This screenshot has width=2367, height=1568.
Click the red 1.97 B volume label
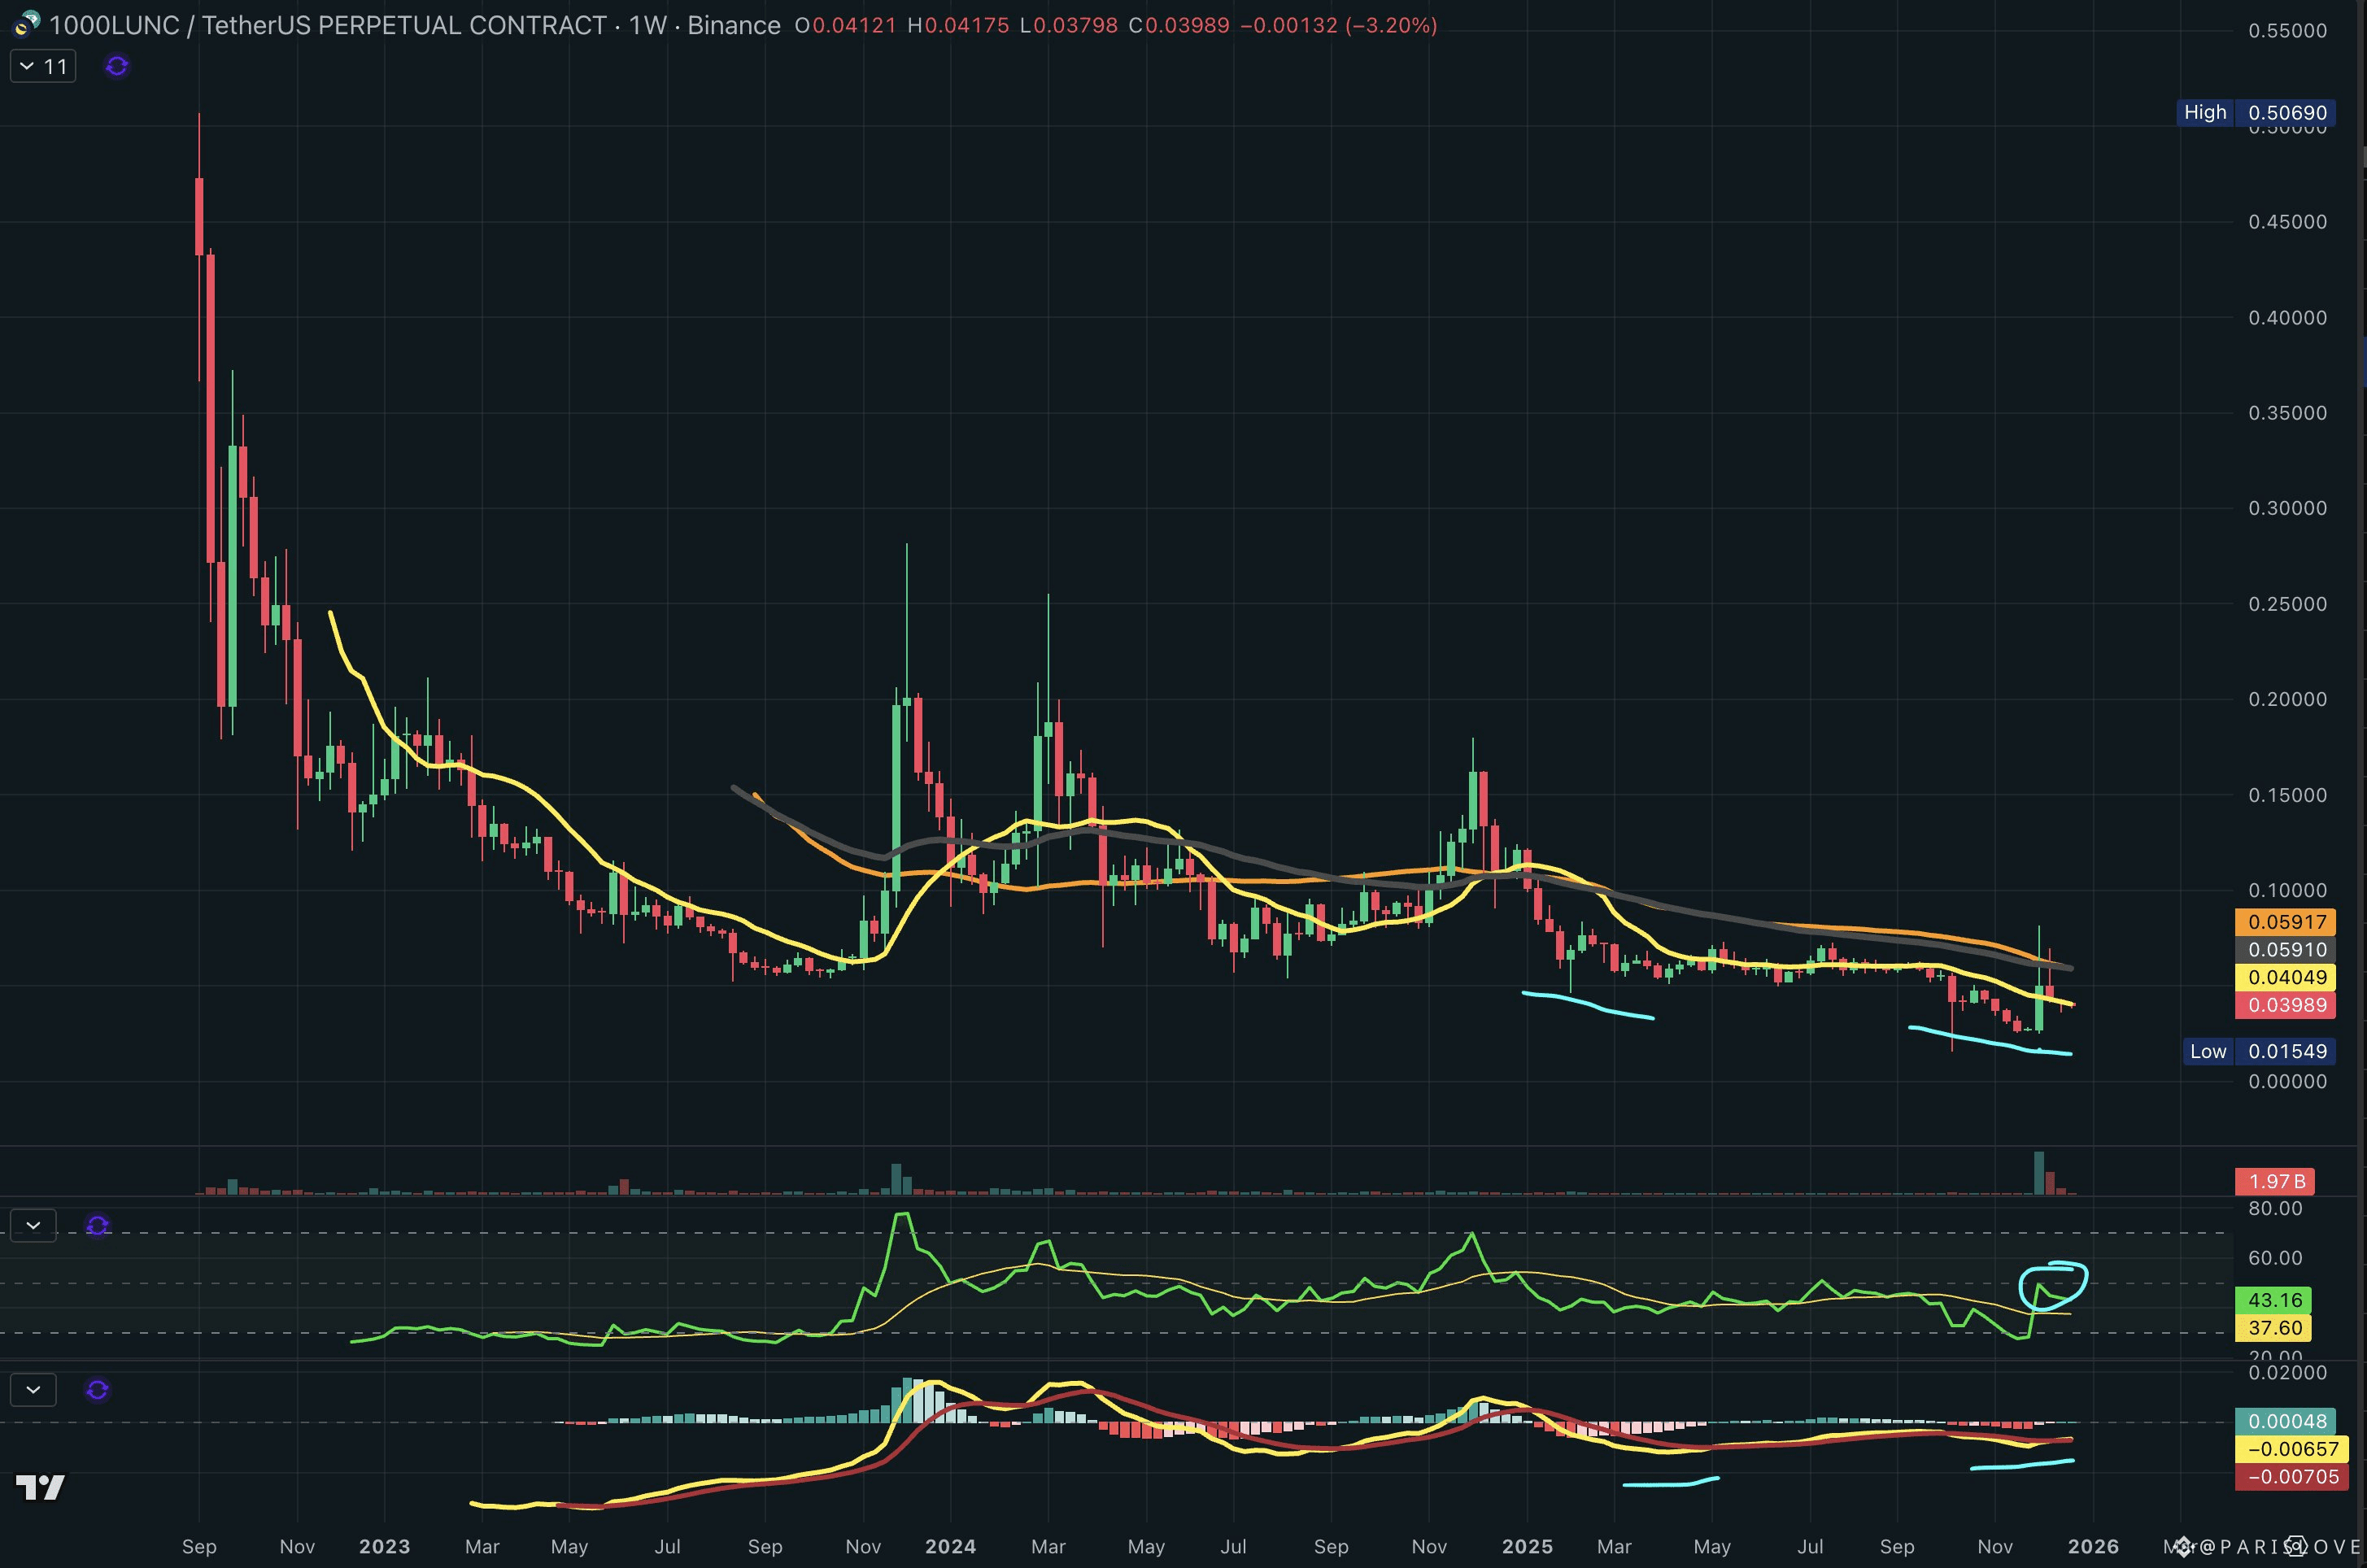click(x=2276, y=1181)
